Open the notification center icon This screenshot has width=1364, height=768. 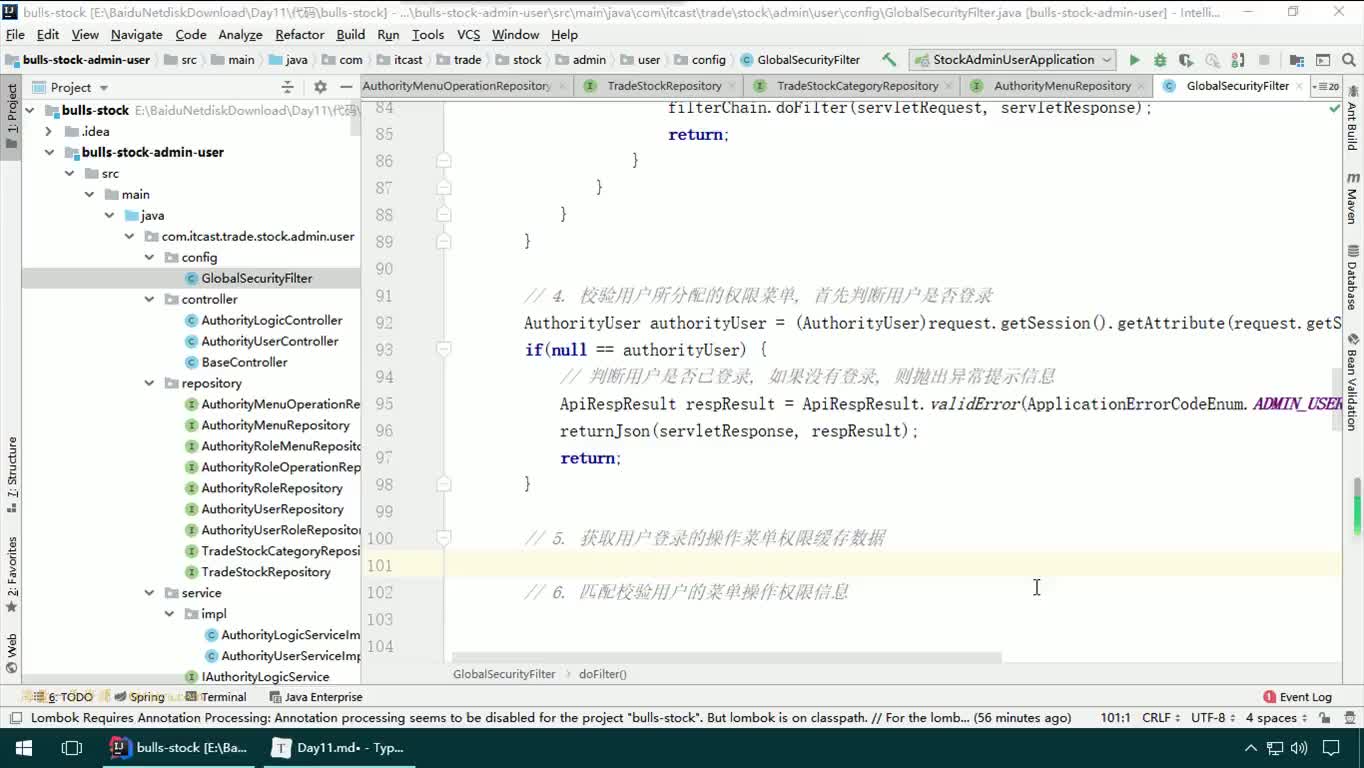pyautogui.click(x=1333, y=748)
